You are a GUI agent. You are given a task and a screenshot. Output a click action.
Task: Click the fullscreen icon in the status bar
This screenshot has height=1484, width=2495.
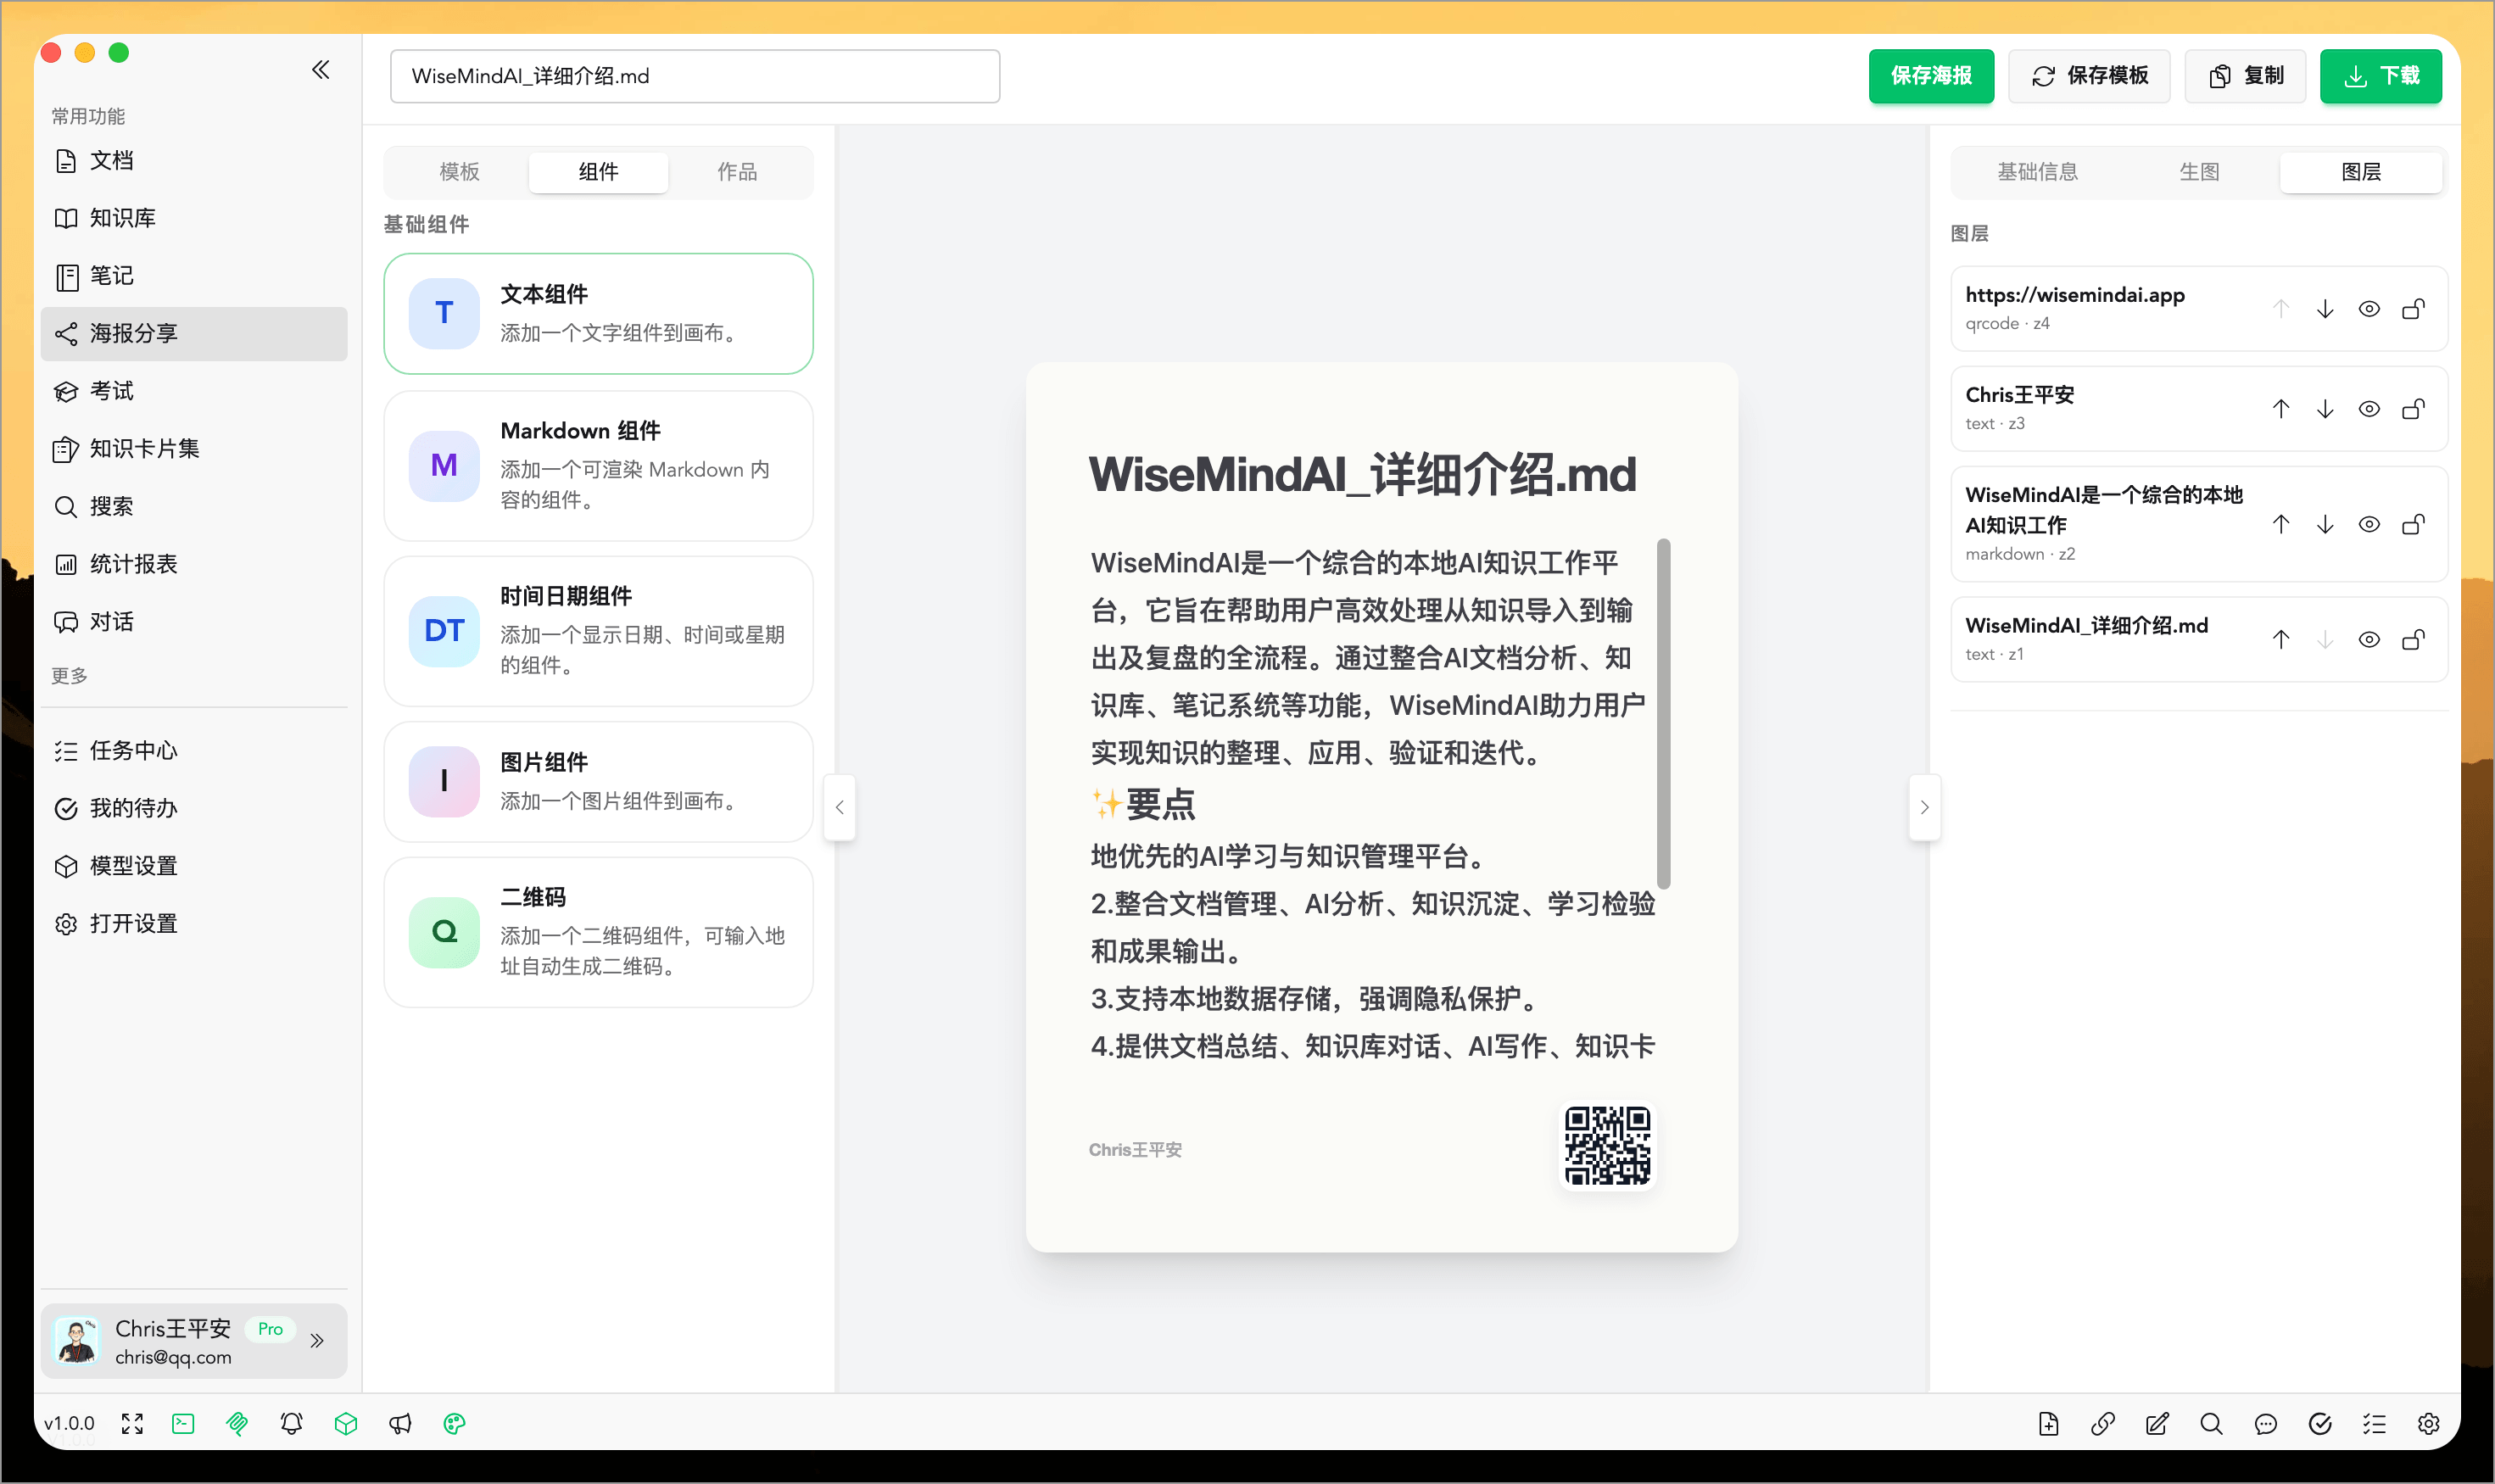pos(131,1423)
